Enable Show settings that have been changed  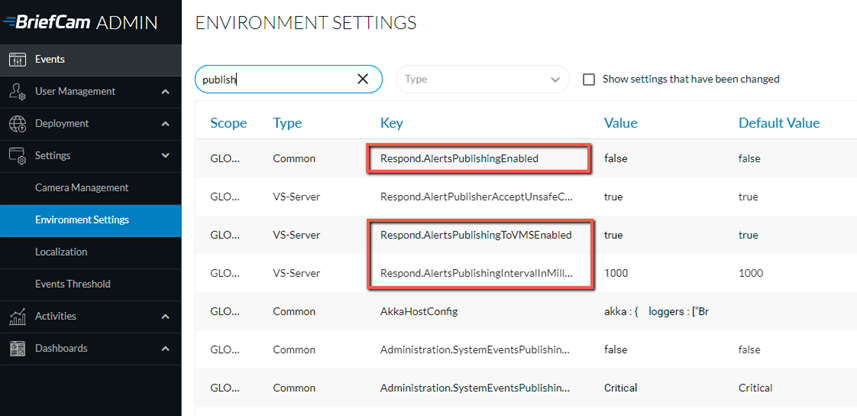(589, 80)
